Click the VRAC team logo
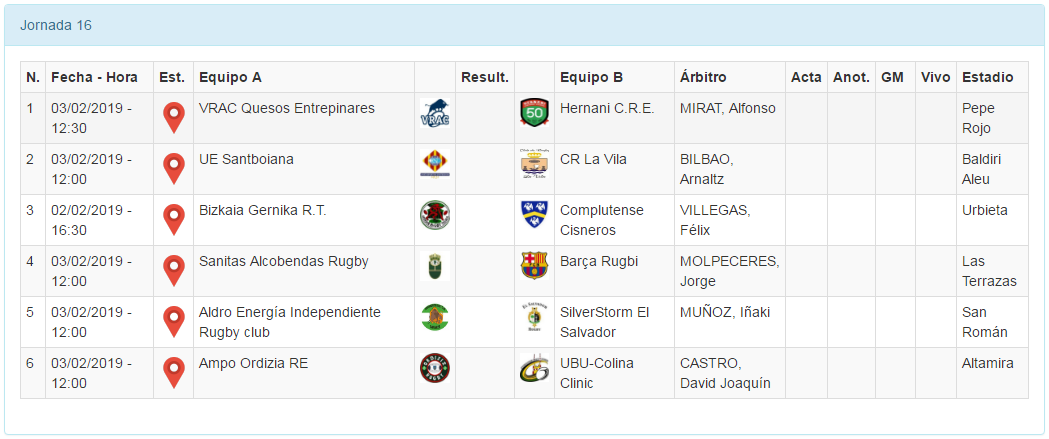 point(435,114)
